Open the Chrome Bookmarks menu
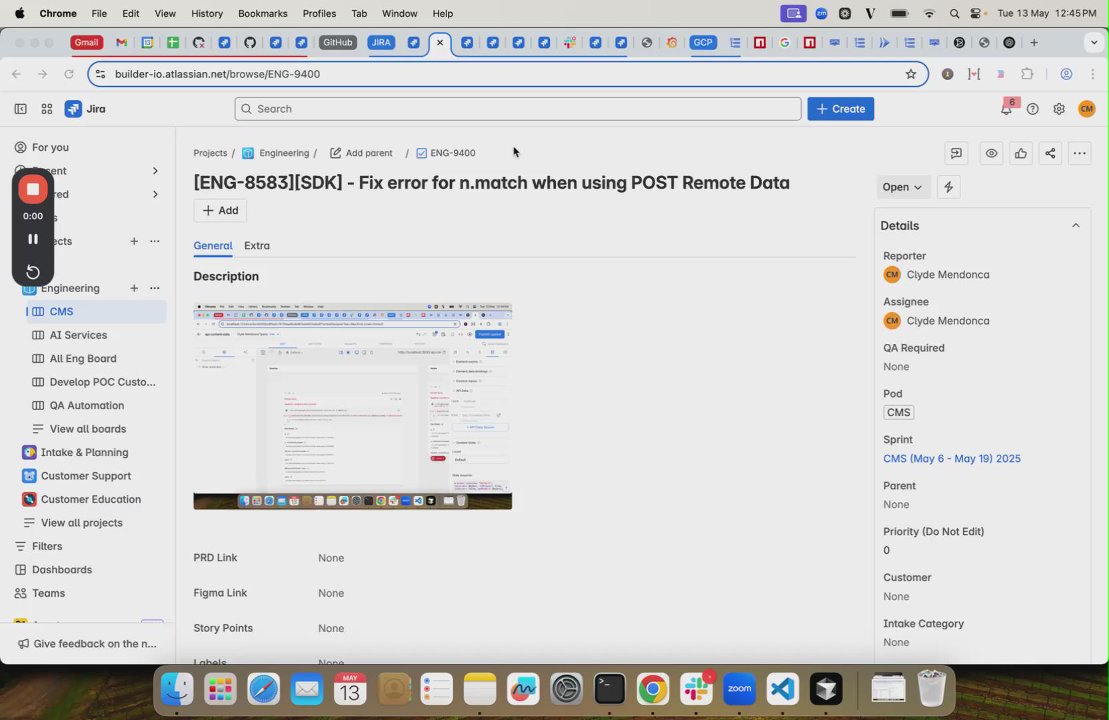1109x720 pixels. click(x=262, y=13)
